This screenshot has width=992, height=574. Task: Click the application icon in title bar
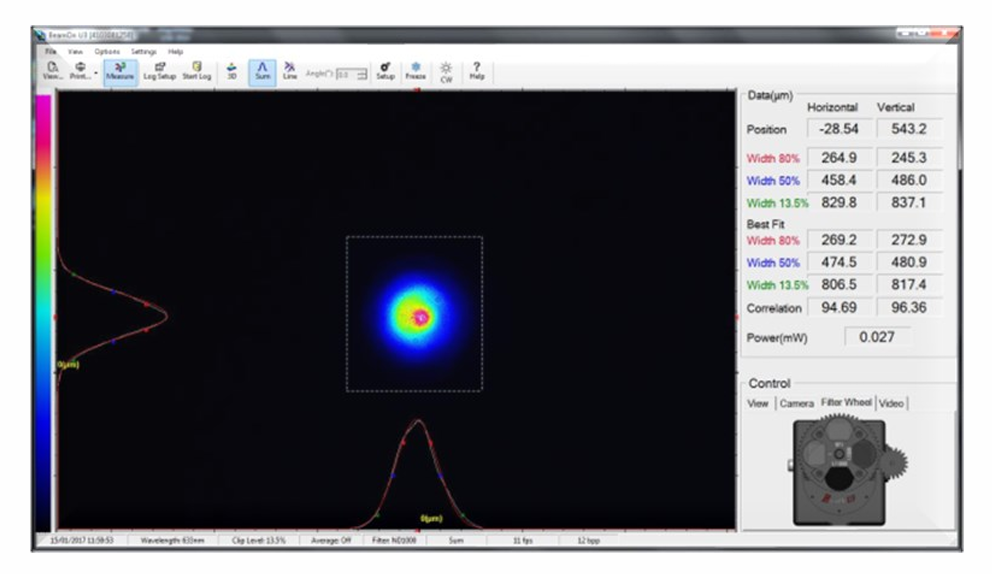pyautogui.click(x=42, y=35)
